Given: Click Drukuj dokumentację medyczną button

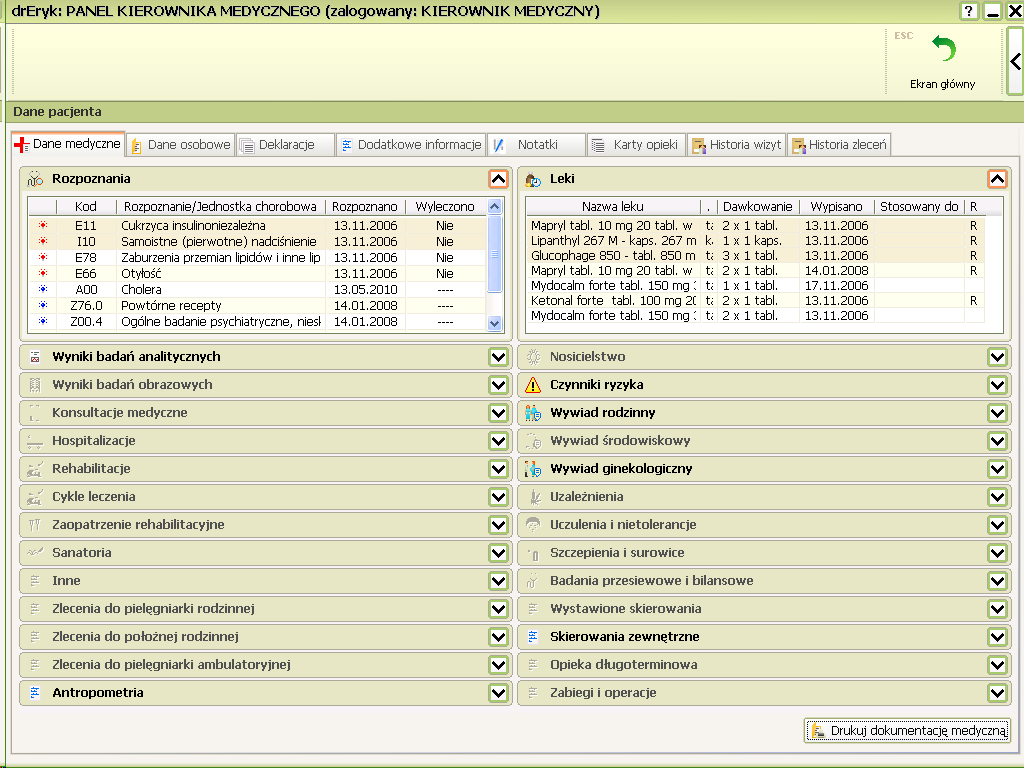Looking at the screenshot, I should coord(908,731).
